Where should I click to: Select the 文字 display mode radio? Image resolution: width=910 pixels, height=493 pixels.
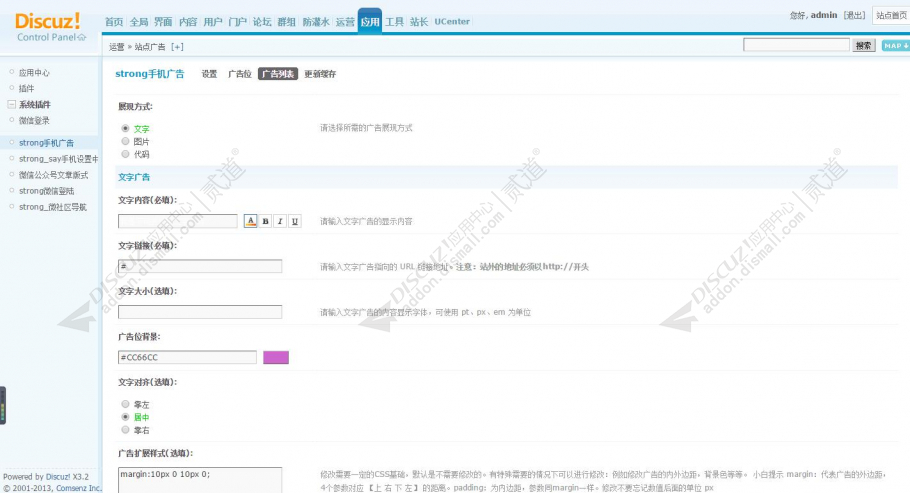click(125, 128)
